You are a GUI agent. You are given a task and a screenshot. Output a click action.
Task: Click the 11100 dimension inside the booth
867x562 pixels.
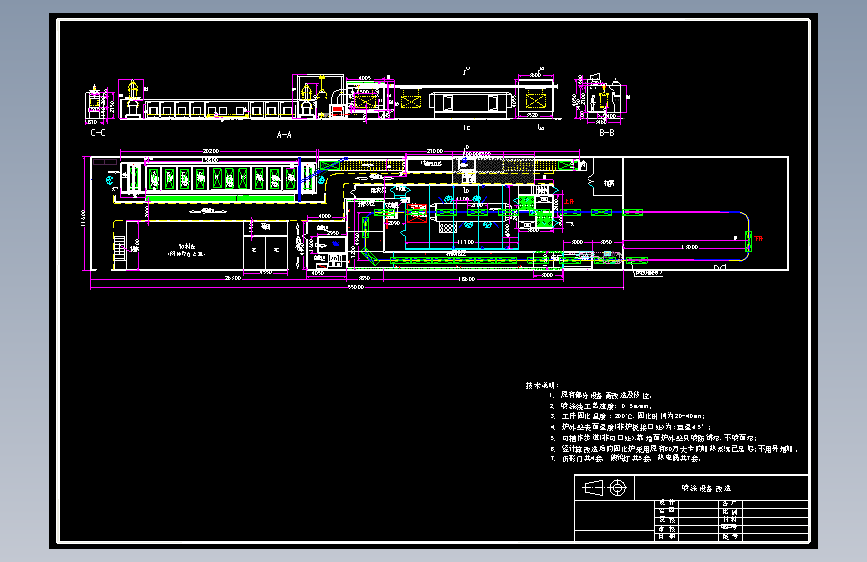coord(465,242)
